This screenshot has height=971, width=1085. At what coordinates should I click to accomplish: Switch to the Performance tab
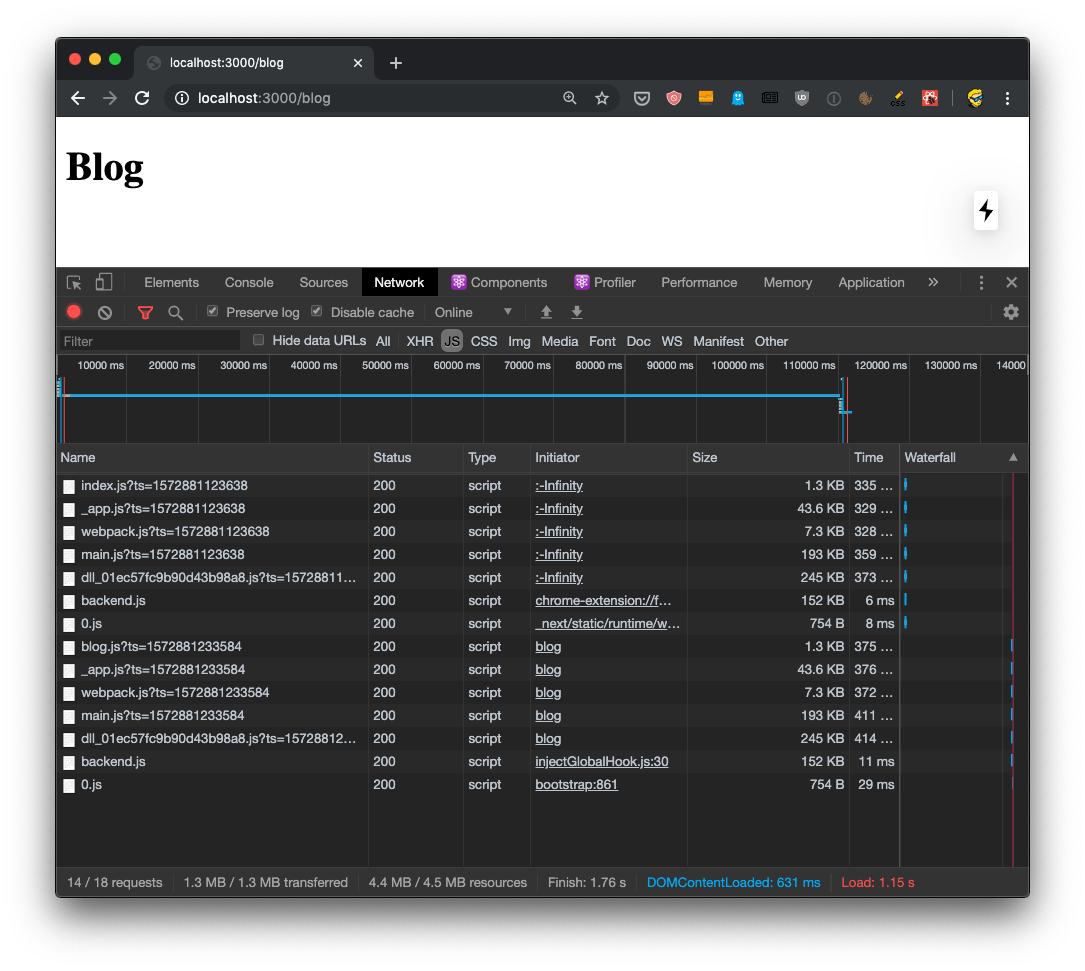coord(699,282)
